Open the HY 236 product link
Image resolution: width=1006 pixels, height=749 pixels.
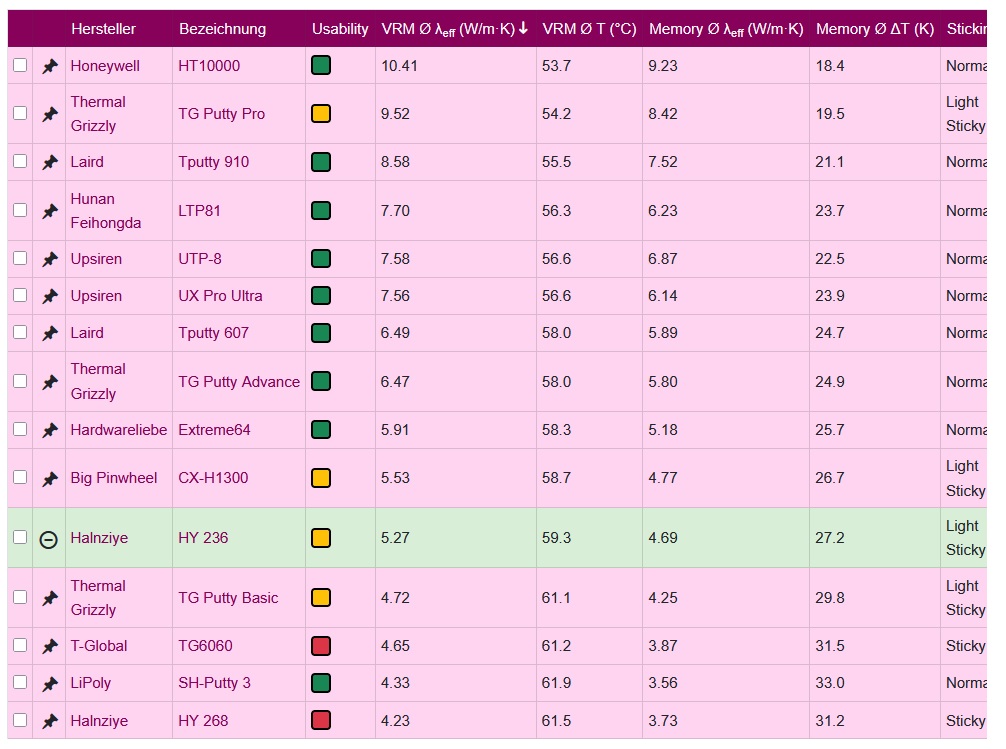(x=203, y=537)
